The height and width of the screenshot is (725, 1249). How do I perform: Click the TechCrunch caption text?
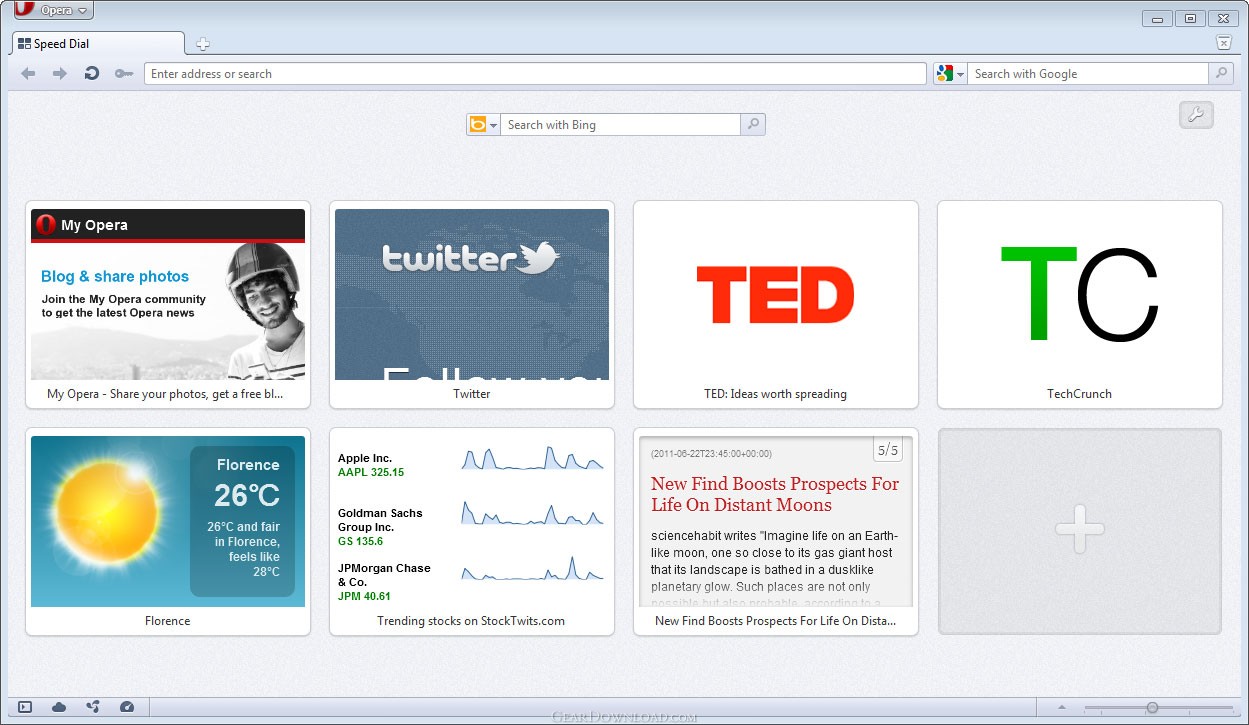(1079, 394)
